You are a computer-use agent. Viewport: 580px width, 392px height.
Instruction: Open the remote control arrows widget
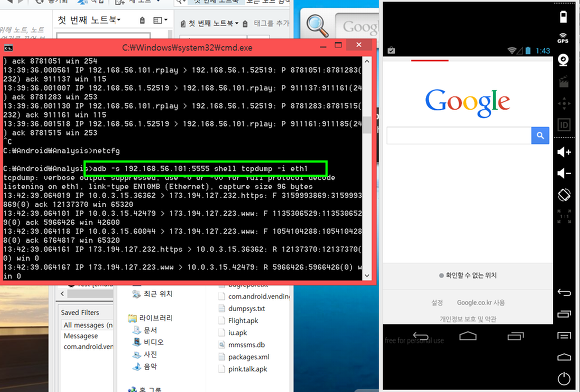click(564, 104)
